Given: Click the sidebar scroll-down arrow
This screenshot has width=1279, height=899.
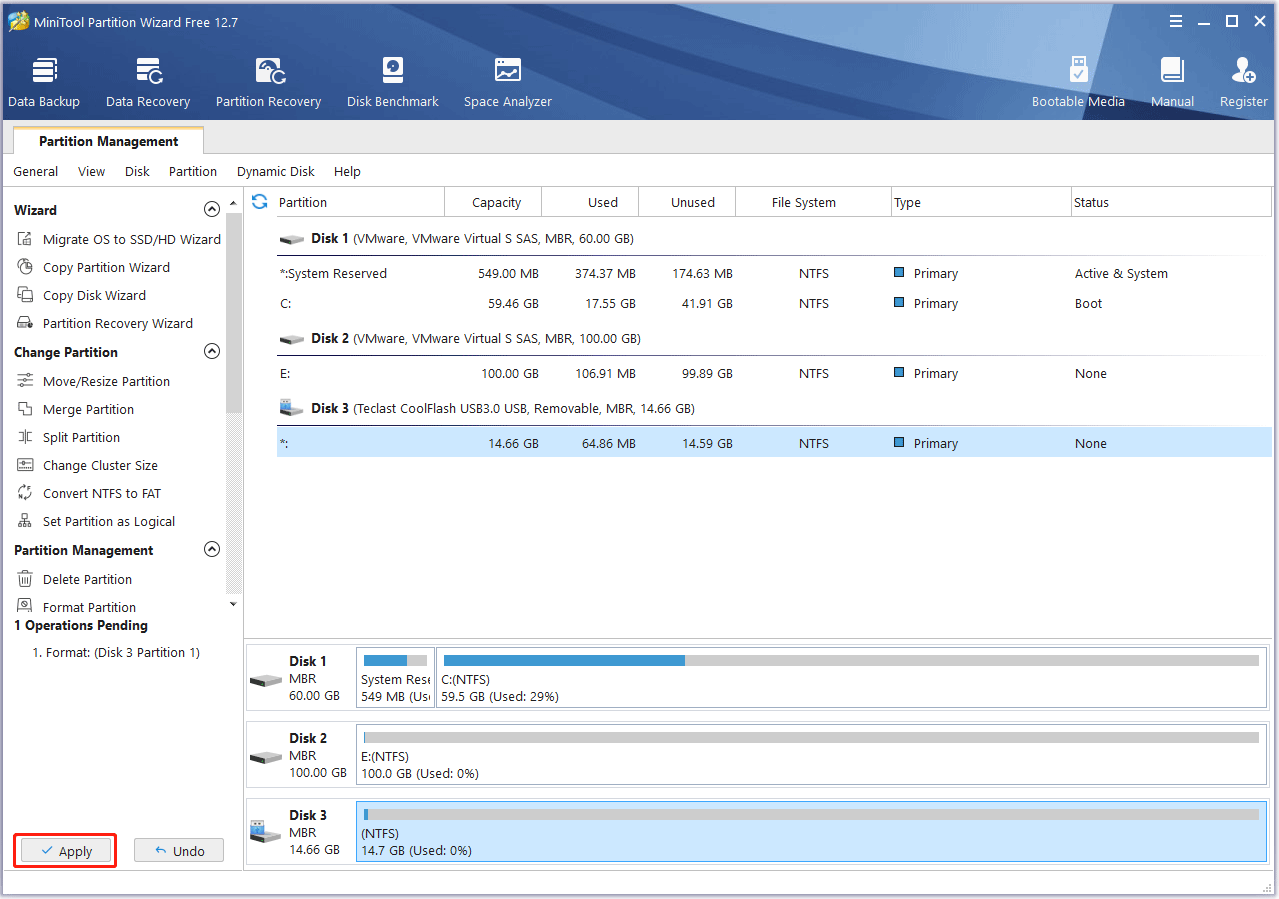Looking at the screenshot, I should pyautogui.click(x=234, y=604).
